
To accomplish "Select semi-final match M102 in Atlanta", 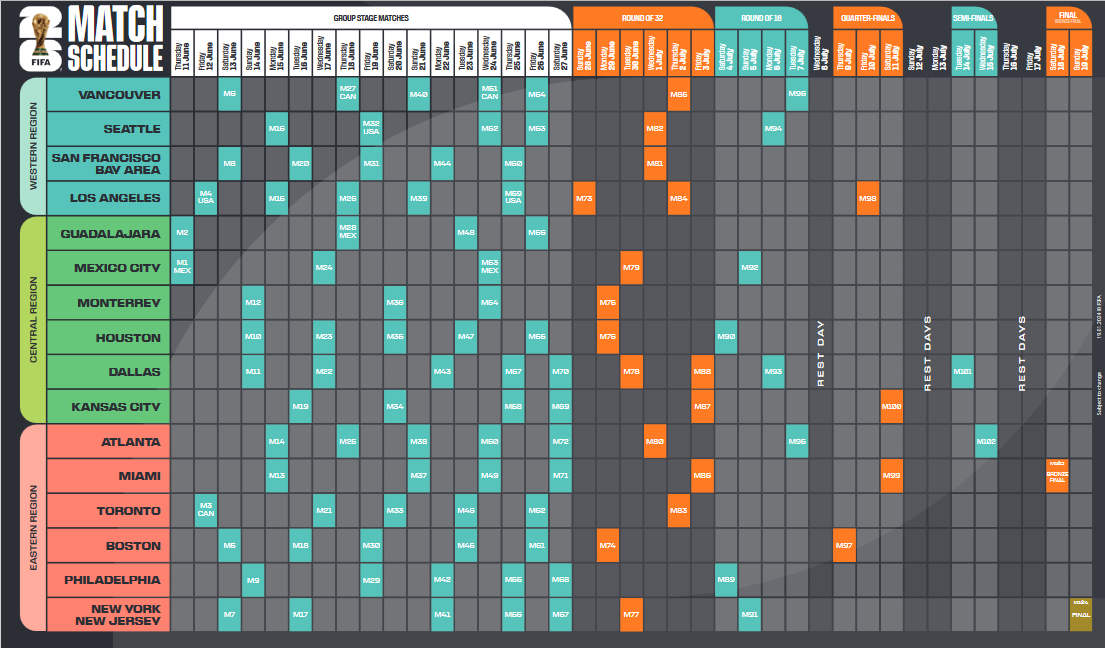I will tap(986, 441).
